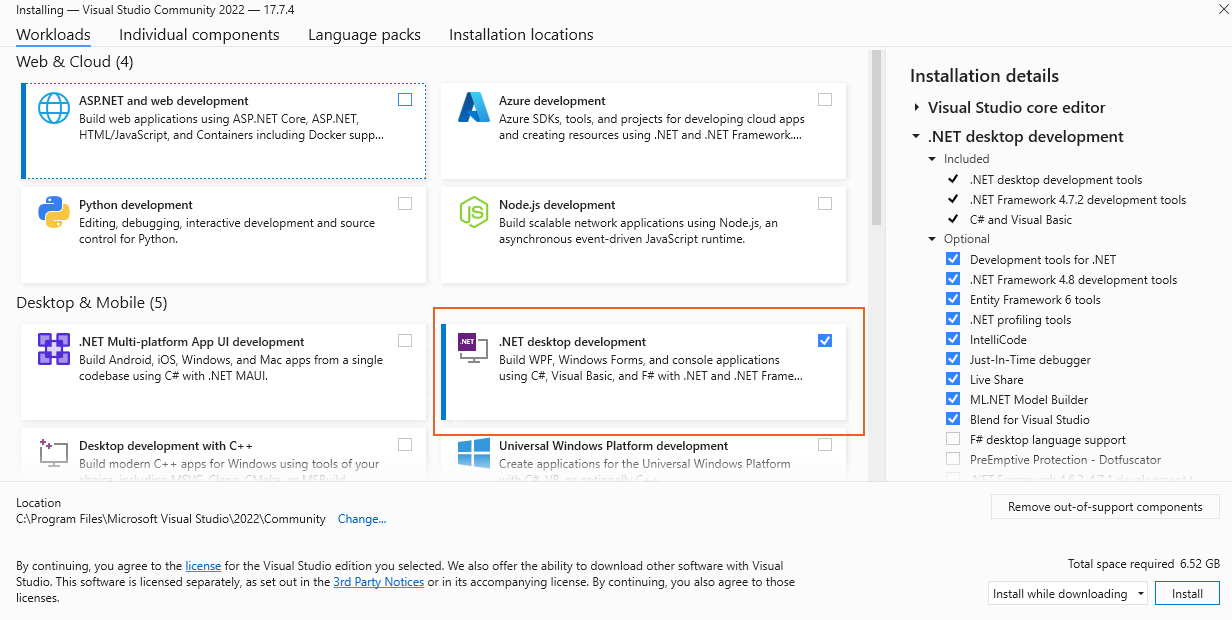Click the Web & Cloud (4) heading
The image size is (1232, 620).
(75, 62)
